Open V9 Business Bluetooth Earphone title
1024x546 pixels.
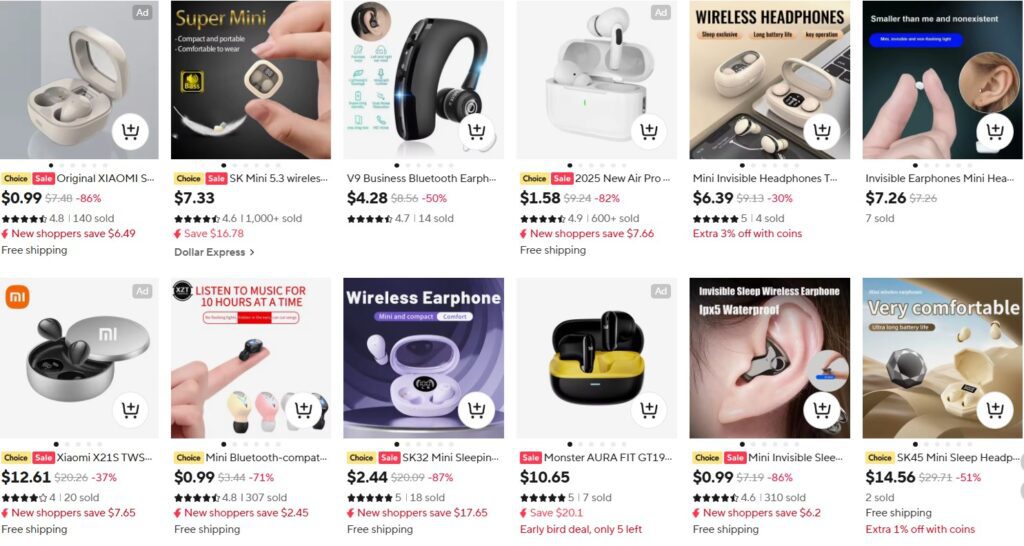click(x=421, y=178)
